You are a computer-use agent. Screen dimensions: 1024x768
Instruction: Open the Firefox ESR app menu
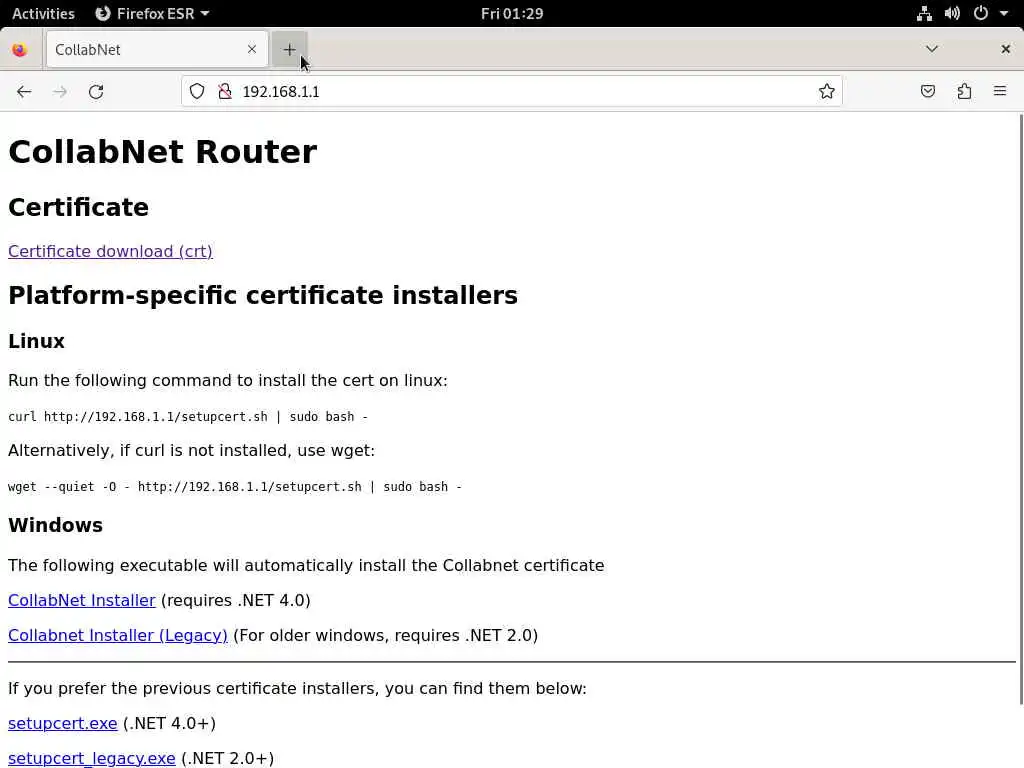click(x=152, y=13)
